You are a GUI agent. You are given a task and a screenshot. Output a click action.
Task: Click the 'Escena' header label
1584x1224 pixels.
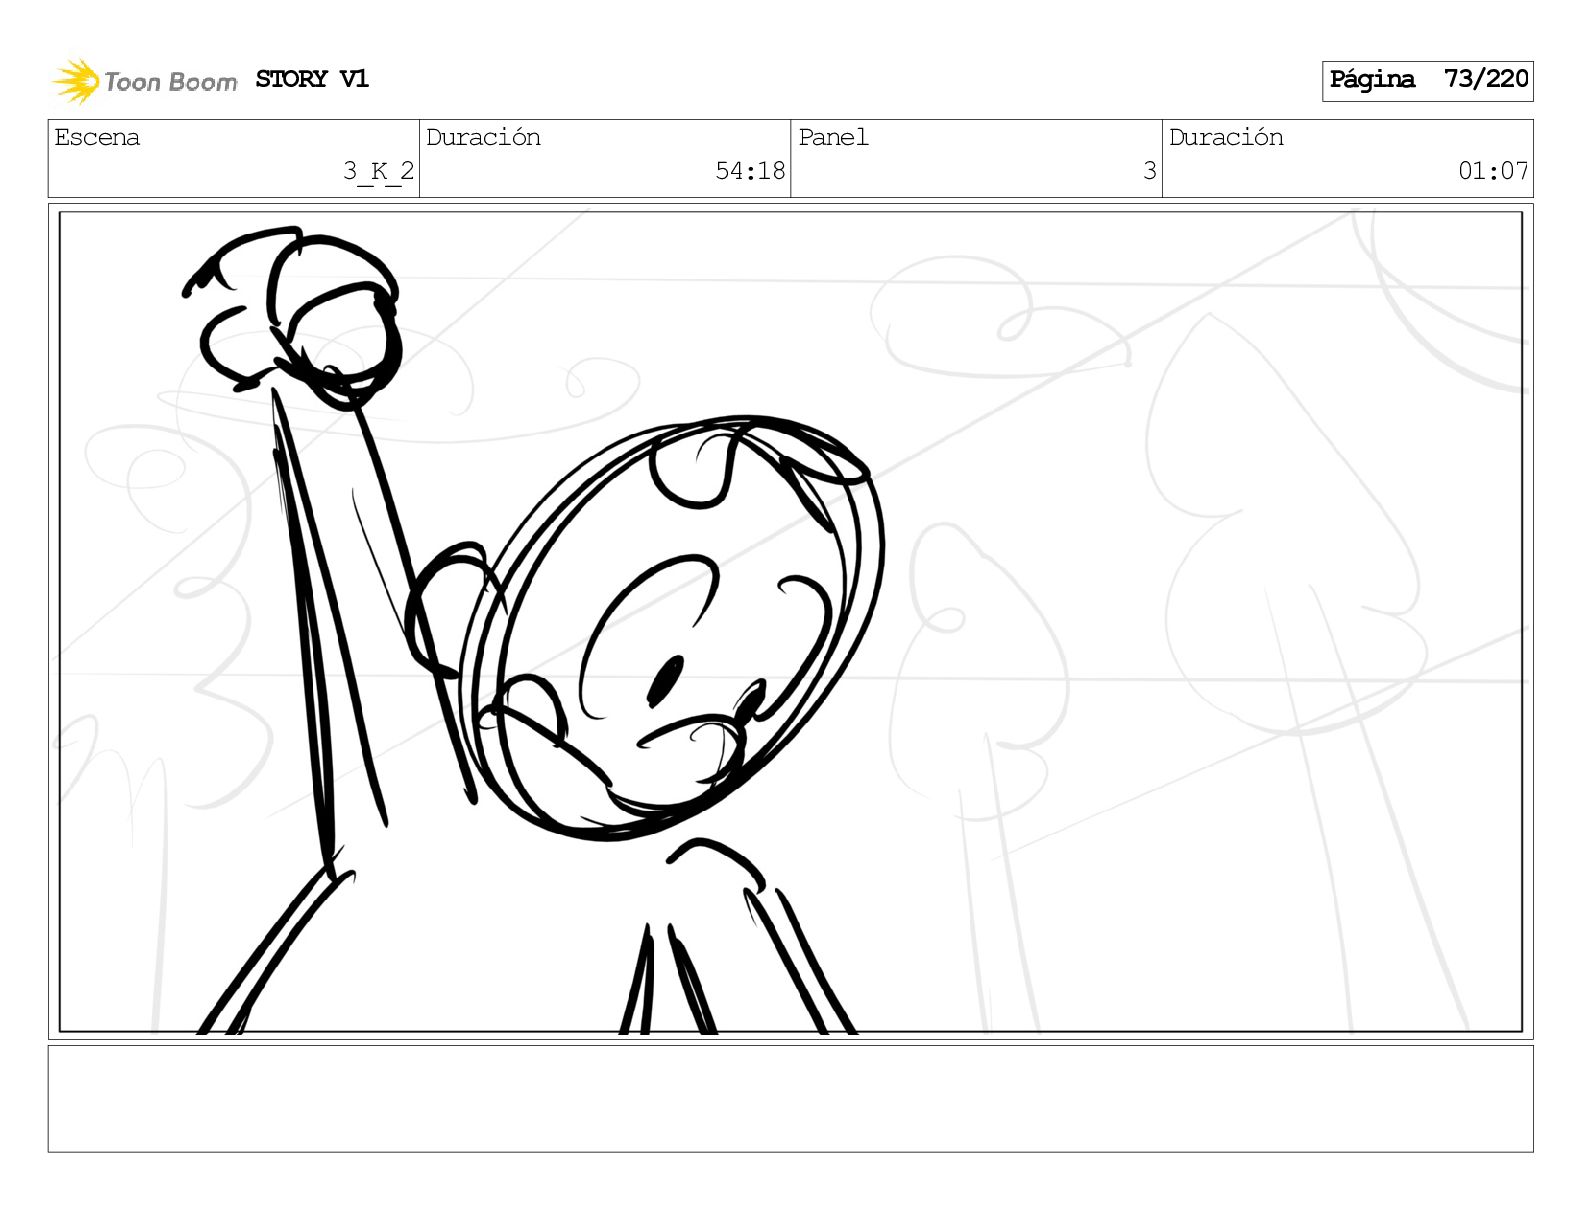(97, 138)
